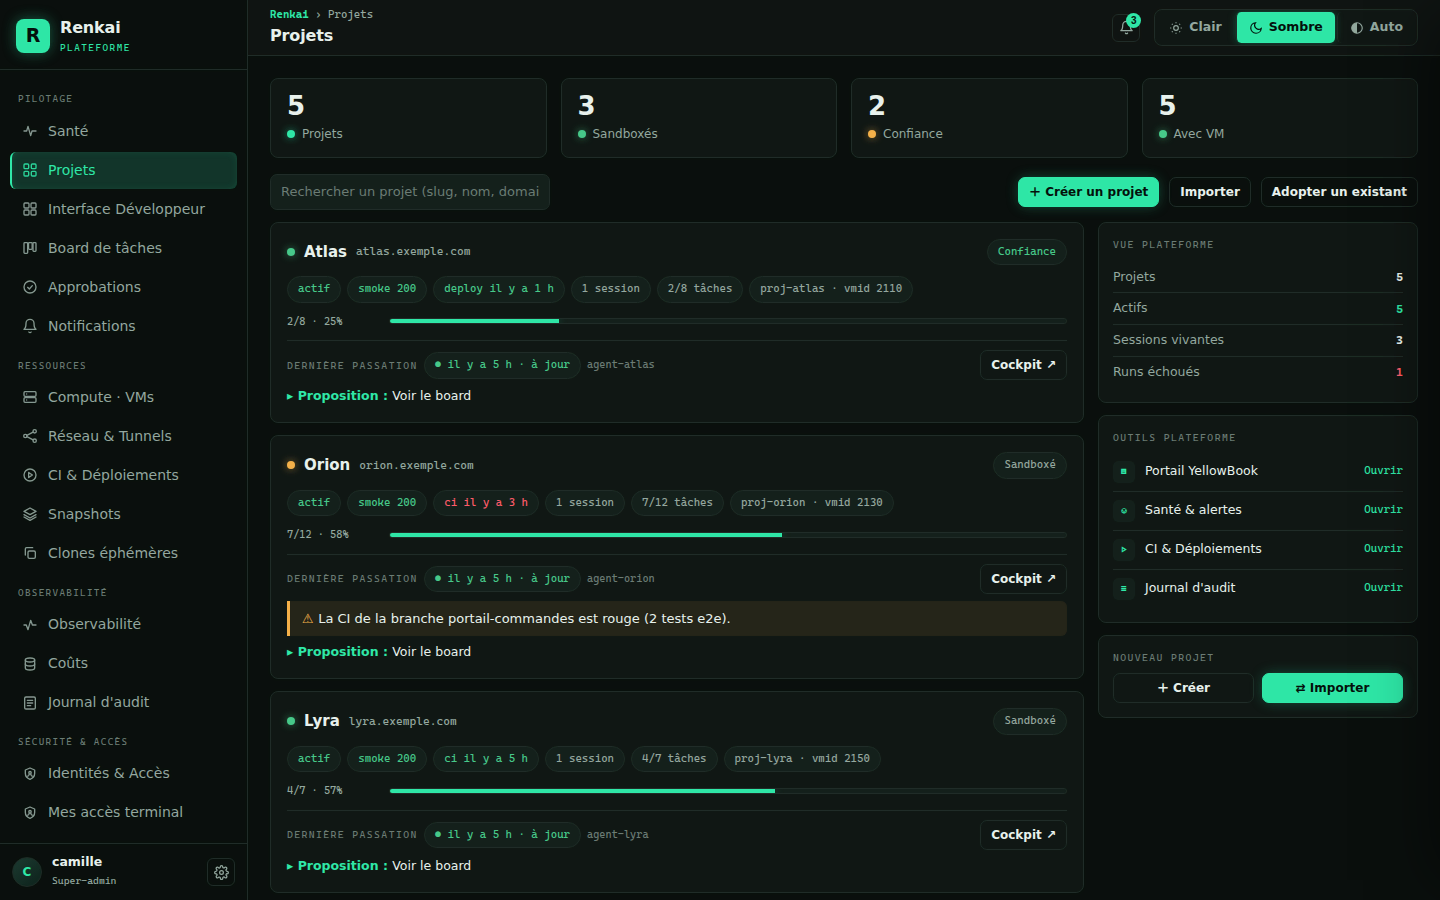
Task: Open settings gear next to camille
Action: (221, 872)
